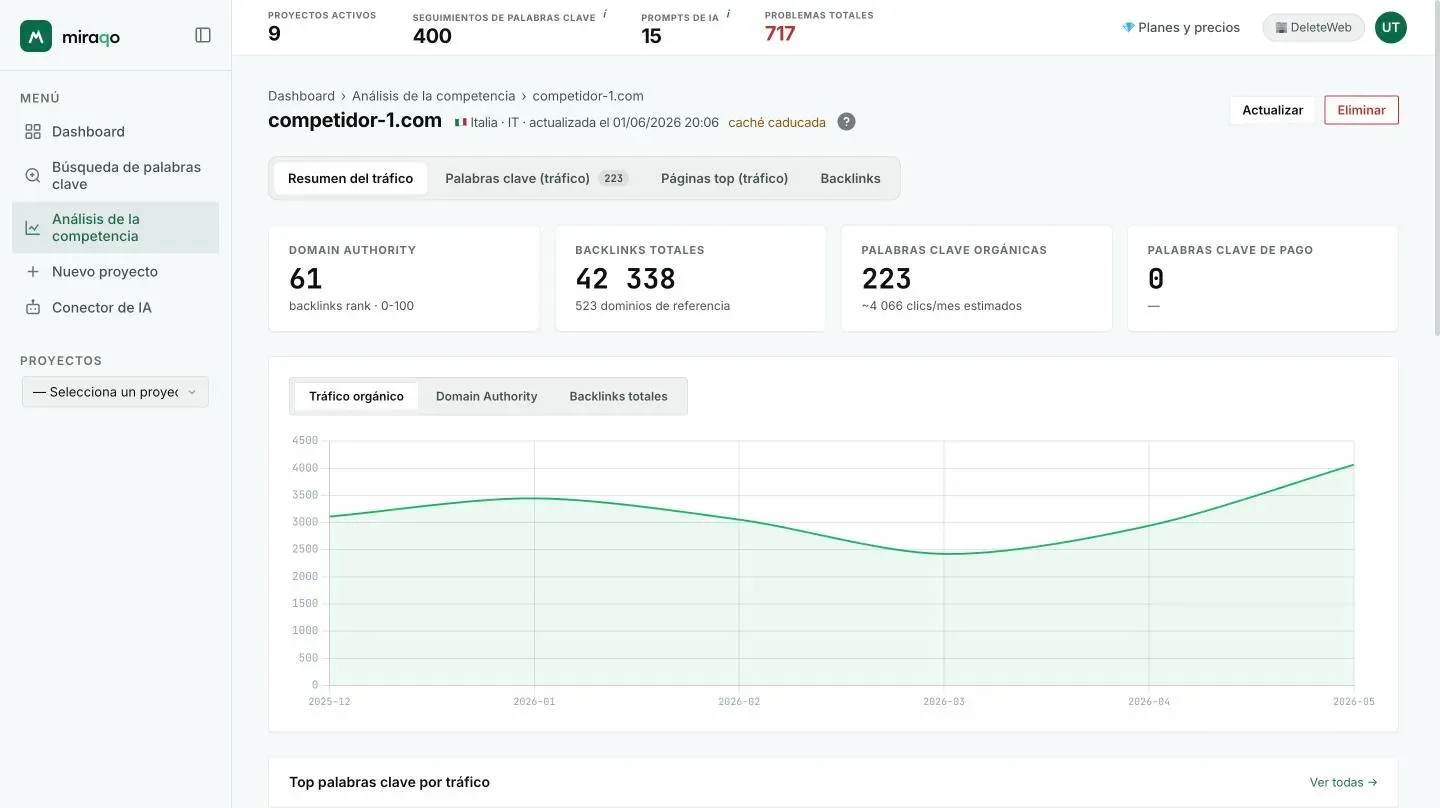This screenshot has height=808, width=1440.
Task: Click the Proyectos activos value 9
Action: click(274, 34)
